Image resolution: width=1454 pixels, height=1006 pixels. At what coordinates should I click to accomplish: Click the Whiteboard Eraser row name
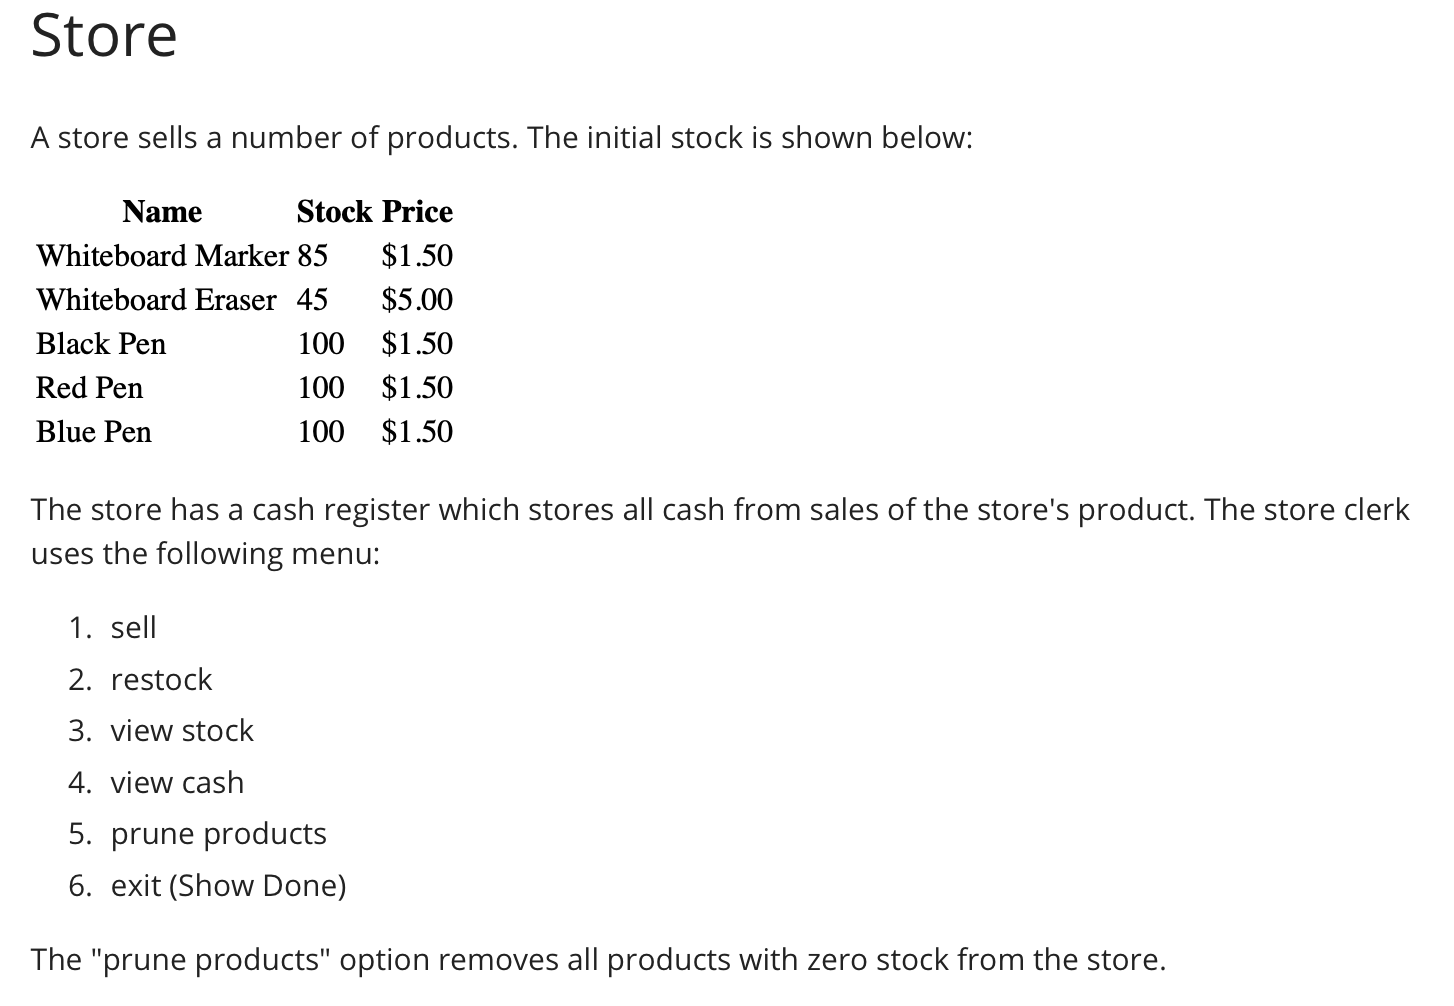click(x=156, y=300)
